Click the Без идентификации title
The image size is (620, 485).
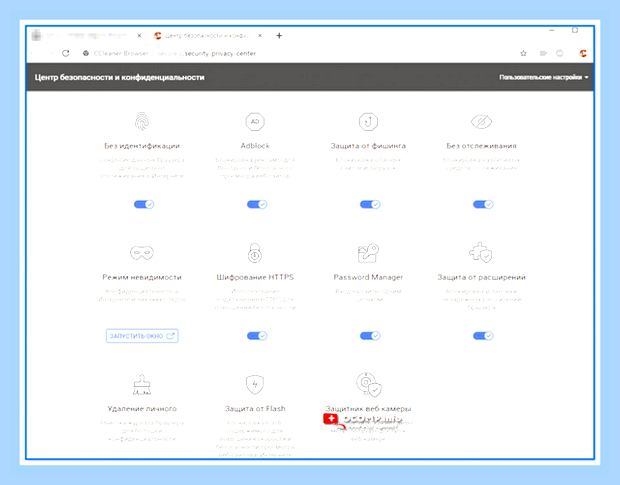[x=142, y=146]
